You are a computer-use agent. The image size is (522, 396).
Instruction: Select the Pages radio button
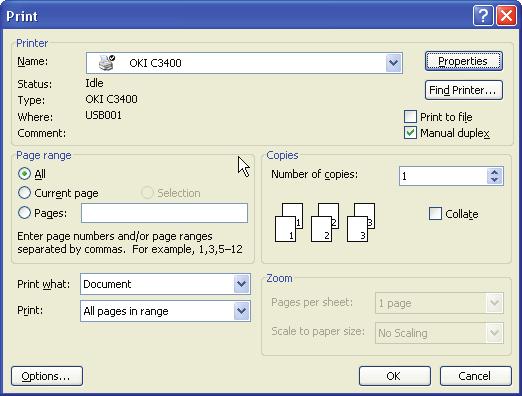pyautogui.click(x=24, y=213)
